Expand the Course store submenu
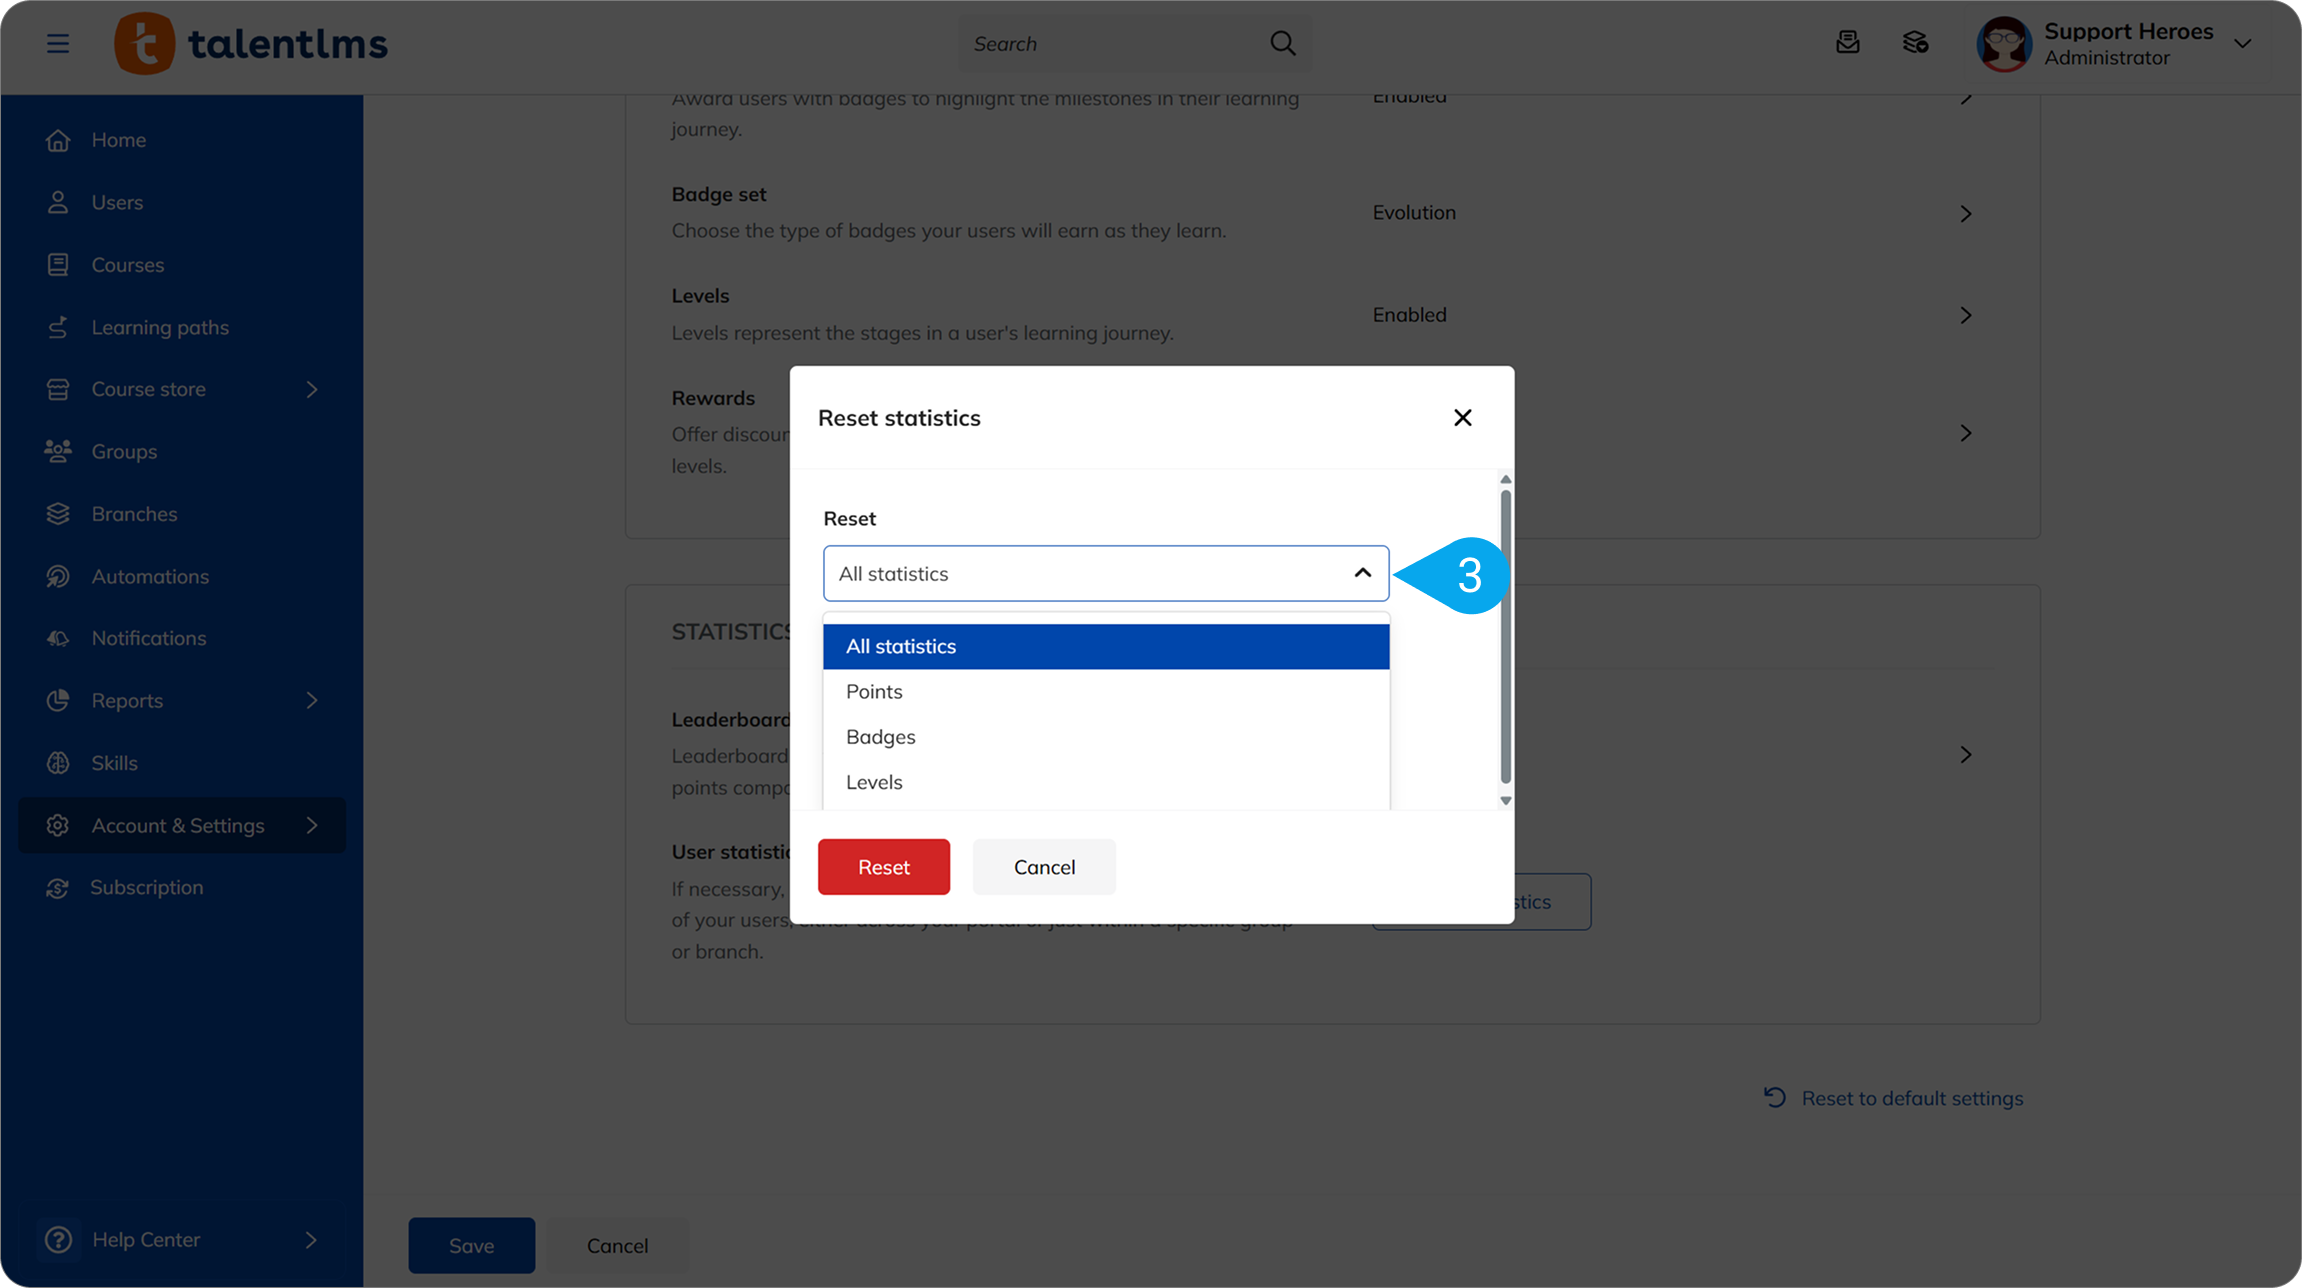 click(311, 389)
